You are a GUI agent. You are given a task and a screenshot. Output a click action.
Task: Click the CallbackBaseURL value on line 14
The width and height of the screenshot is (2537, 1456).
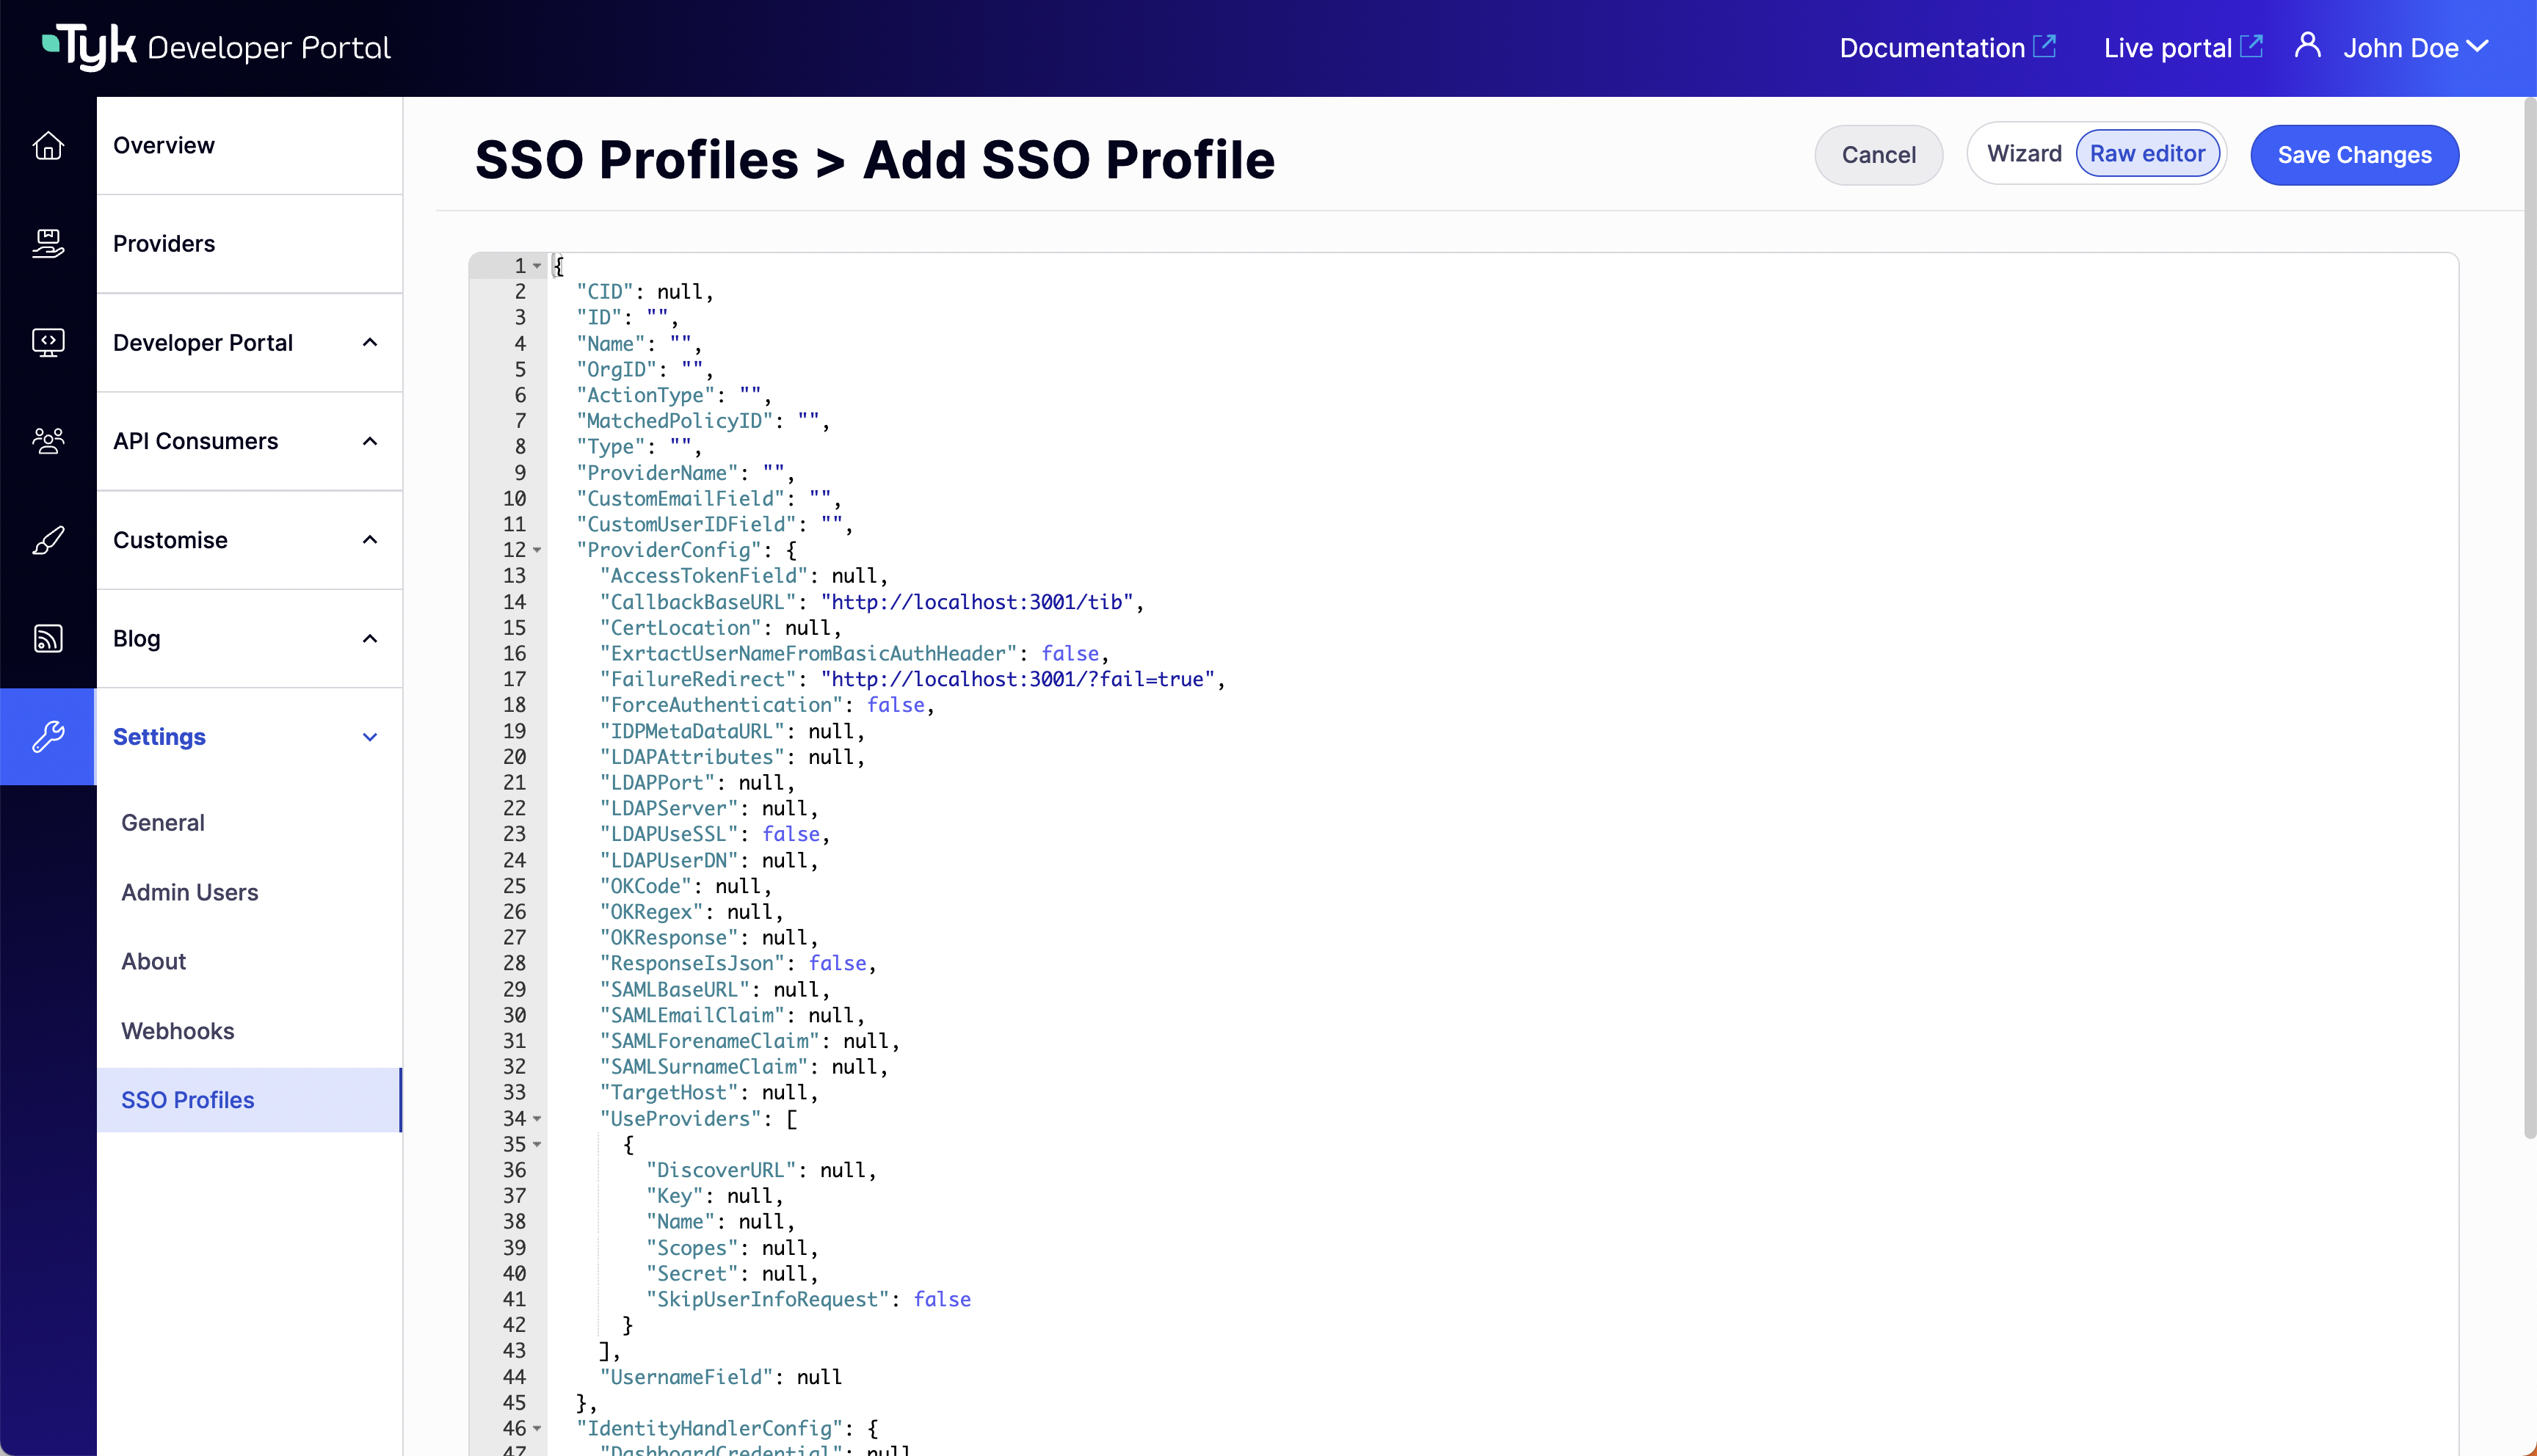coord(980,601)
